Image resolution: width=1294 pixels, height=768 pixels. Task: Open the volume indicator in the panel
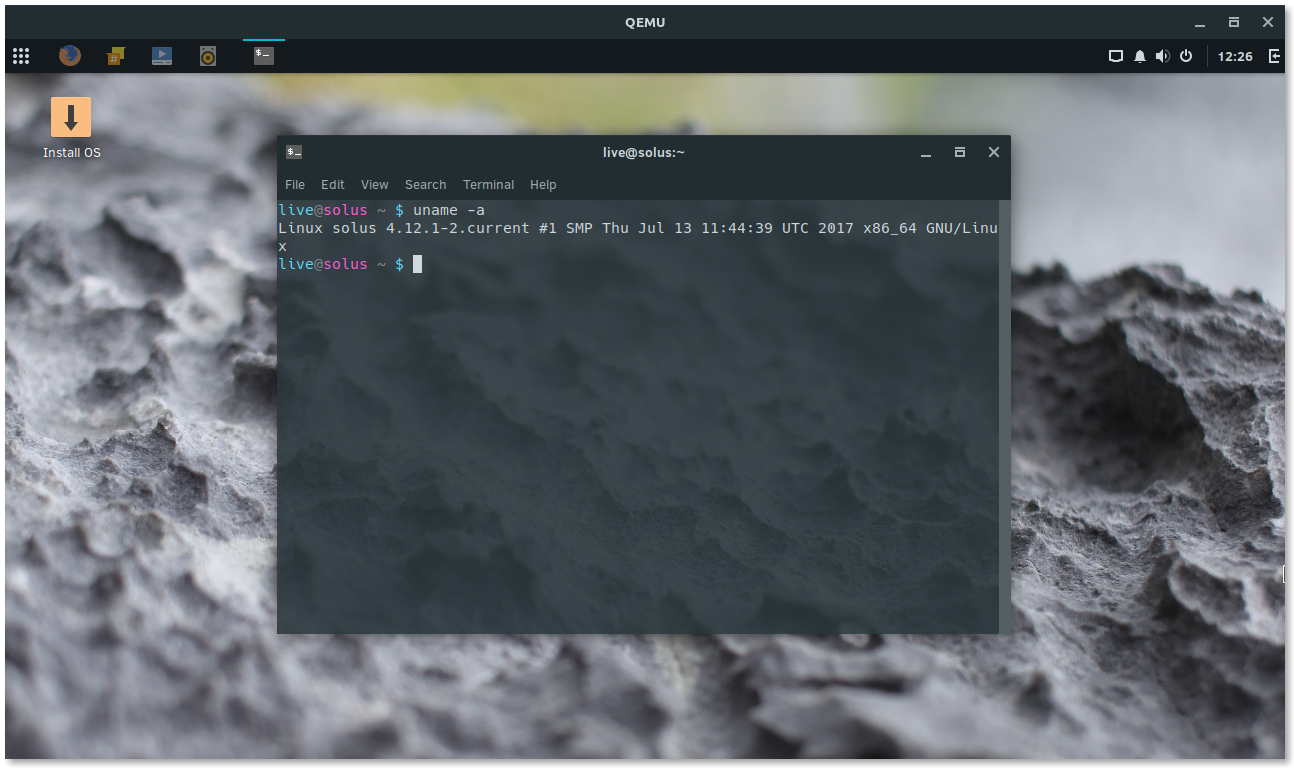(1162, 56)
